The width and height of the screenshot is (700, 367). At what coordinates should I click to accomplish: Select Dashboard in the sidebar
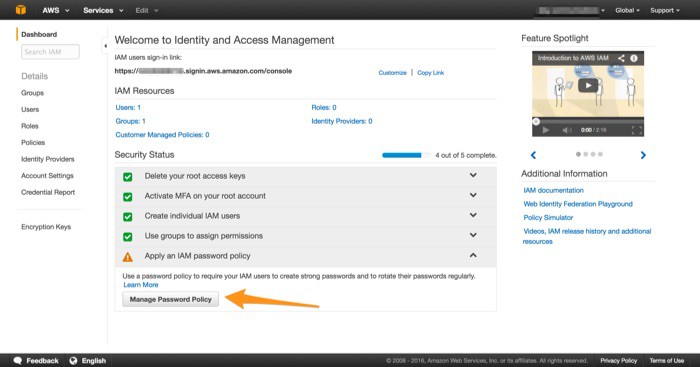[x=39, y=34]
